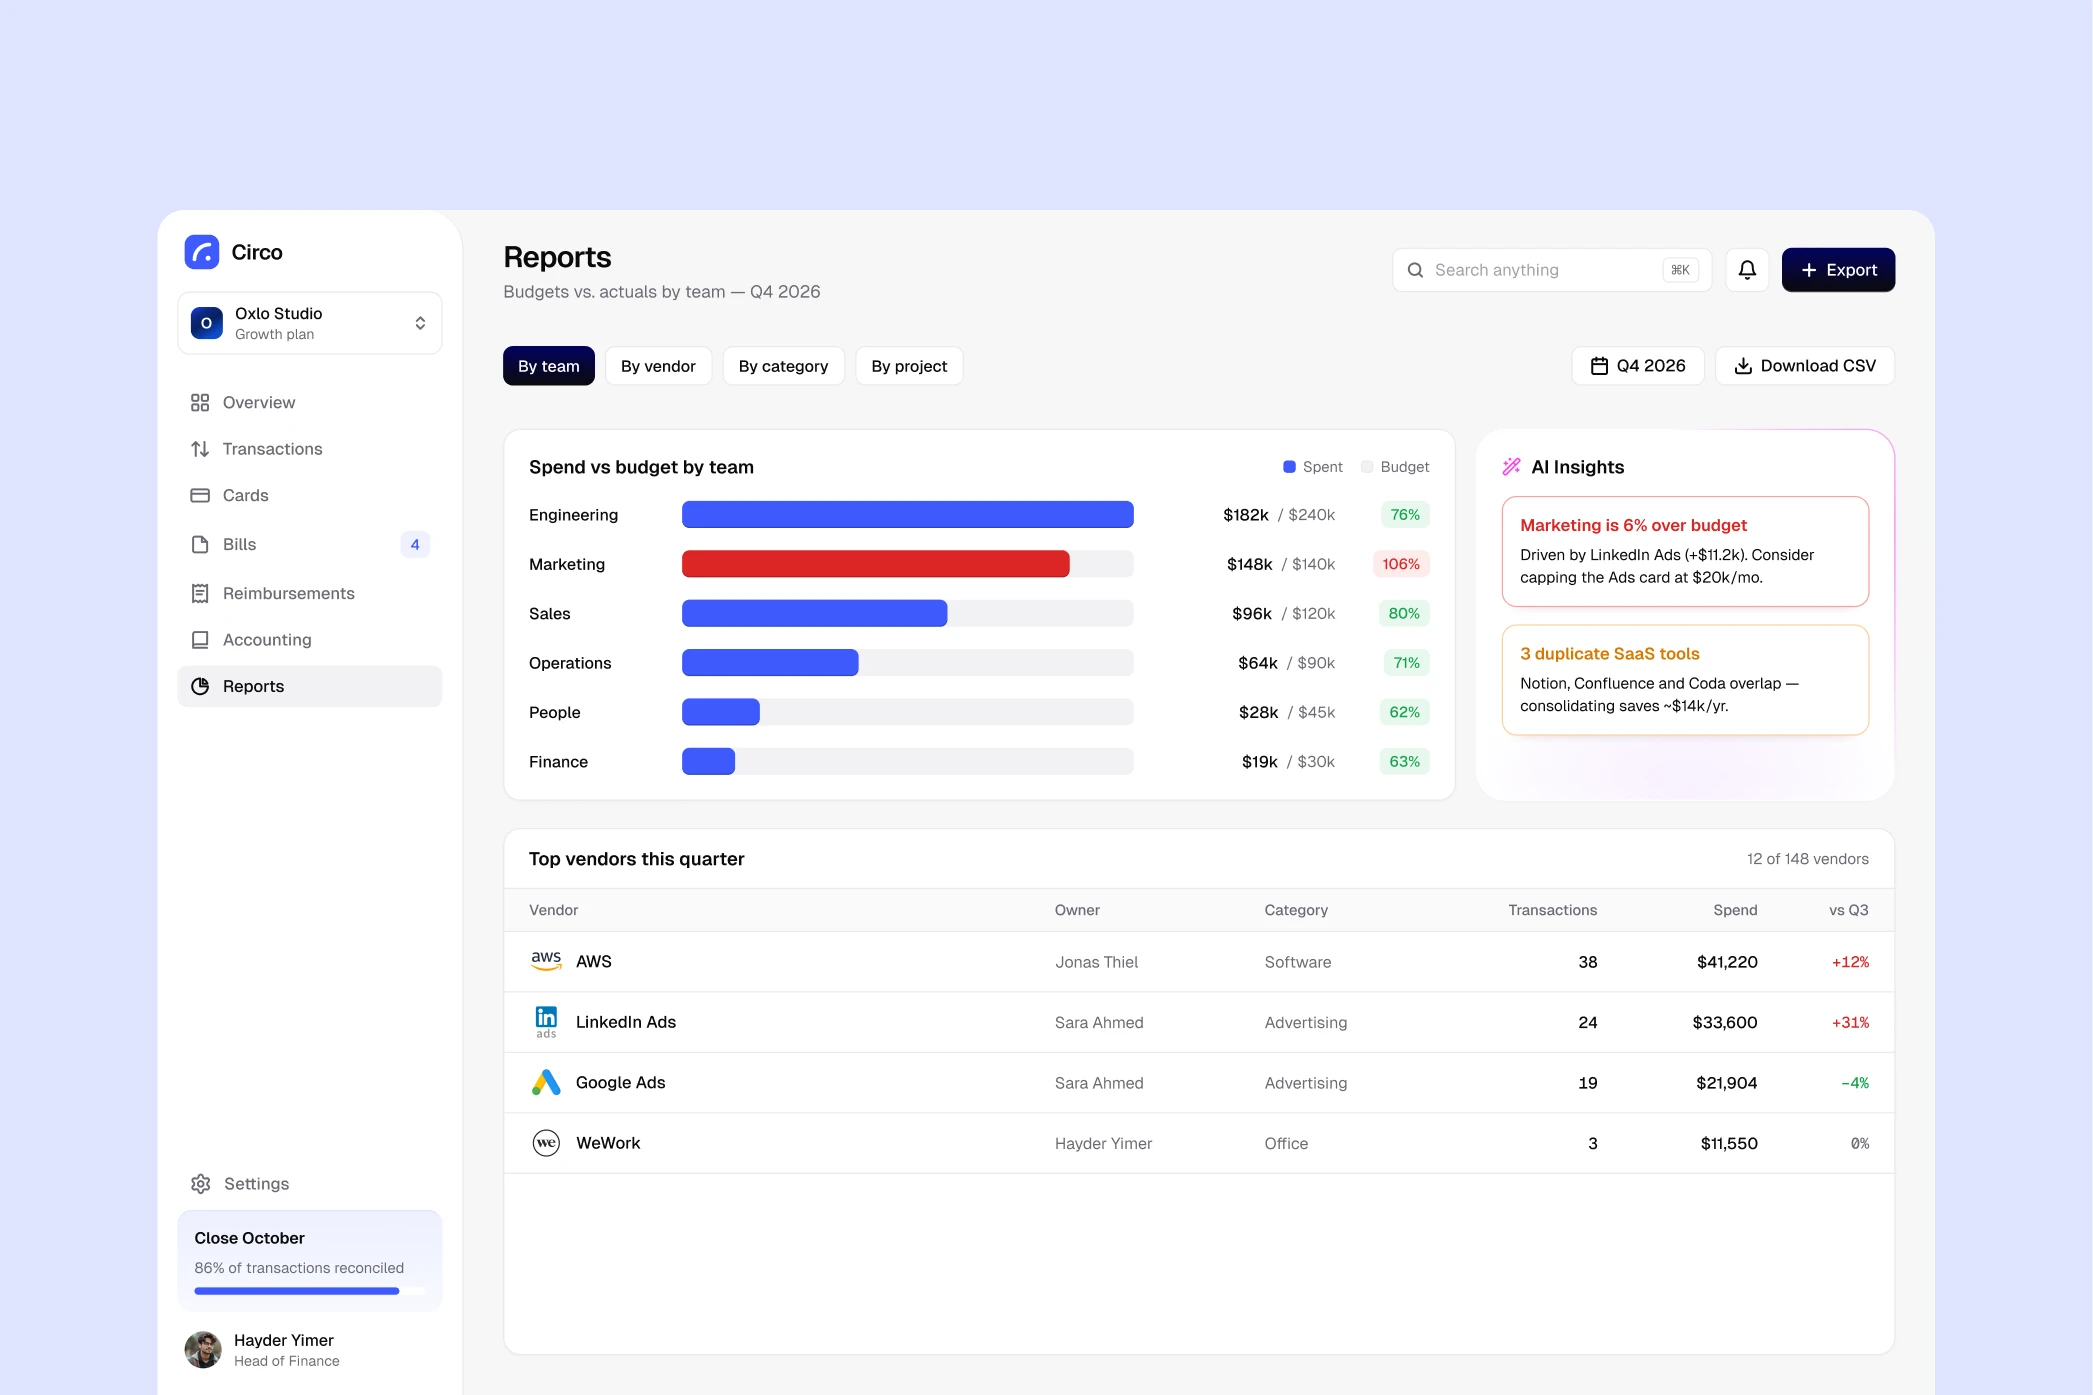Image resolution: width=2093 pixels, height=1395 pixels.
Task: Click the Circo logo icon
Action: click(202, 252)
